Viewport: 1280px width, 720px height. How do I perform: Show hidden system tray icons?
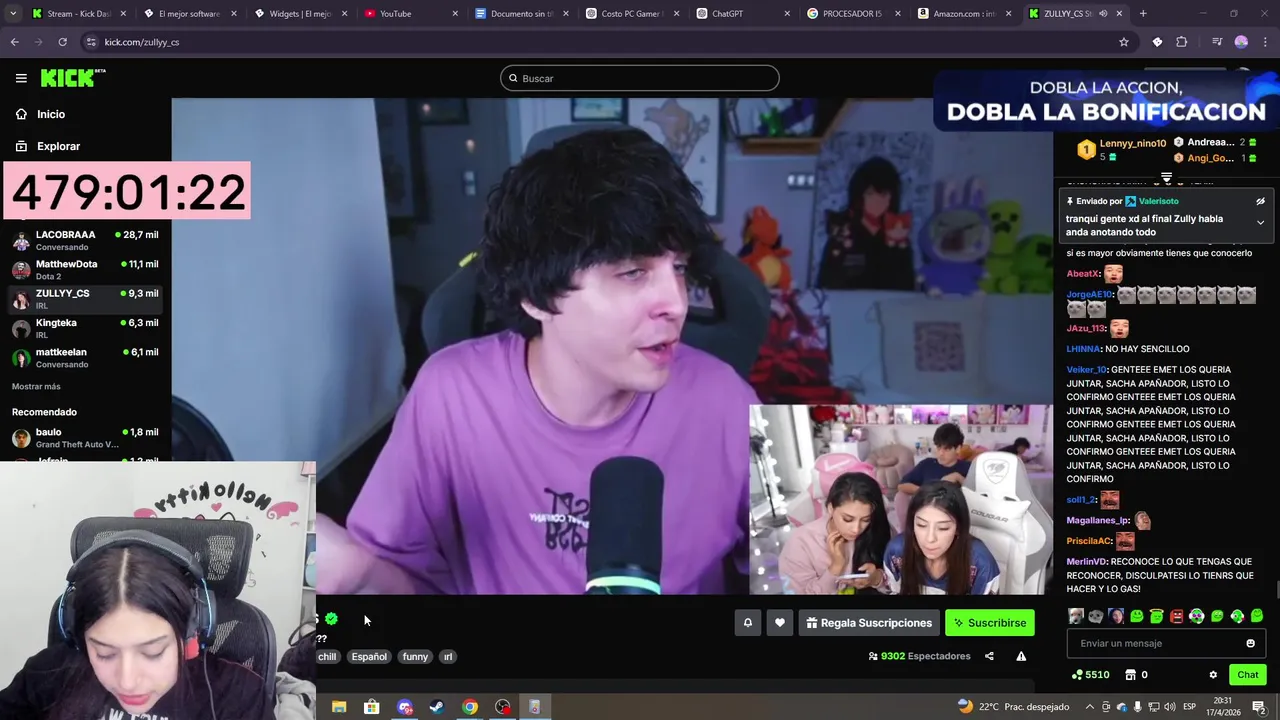[x=1091, y=707]
